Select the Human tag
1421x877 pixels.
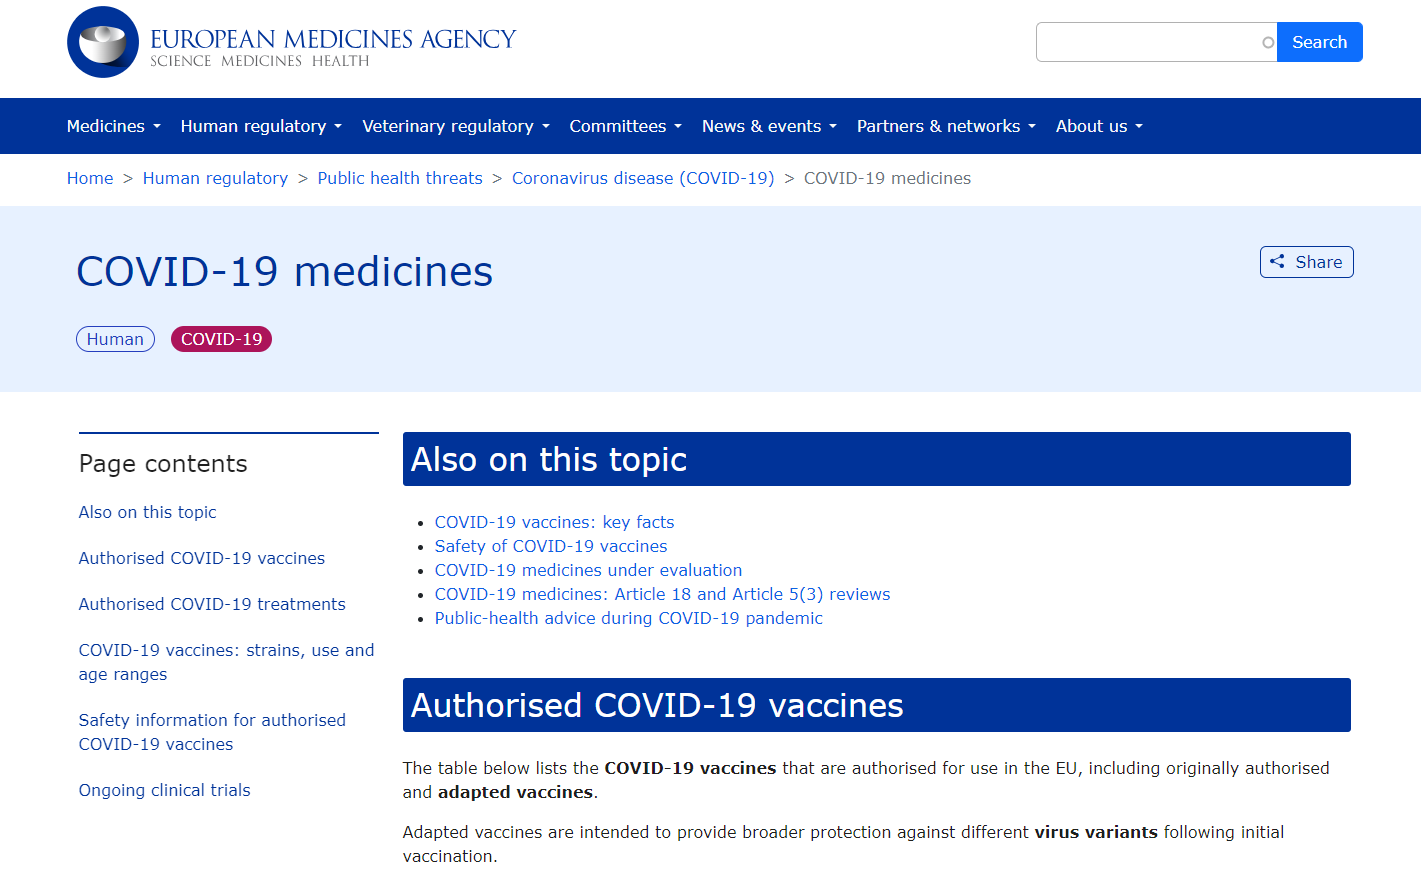tap(115, 339)
